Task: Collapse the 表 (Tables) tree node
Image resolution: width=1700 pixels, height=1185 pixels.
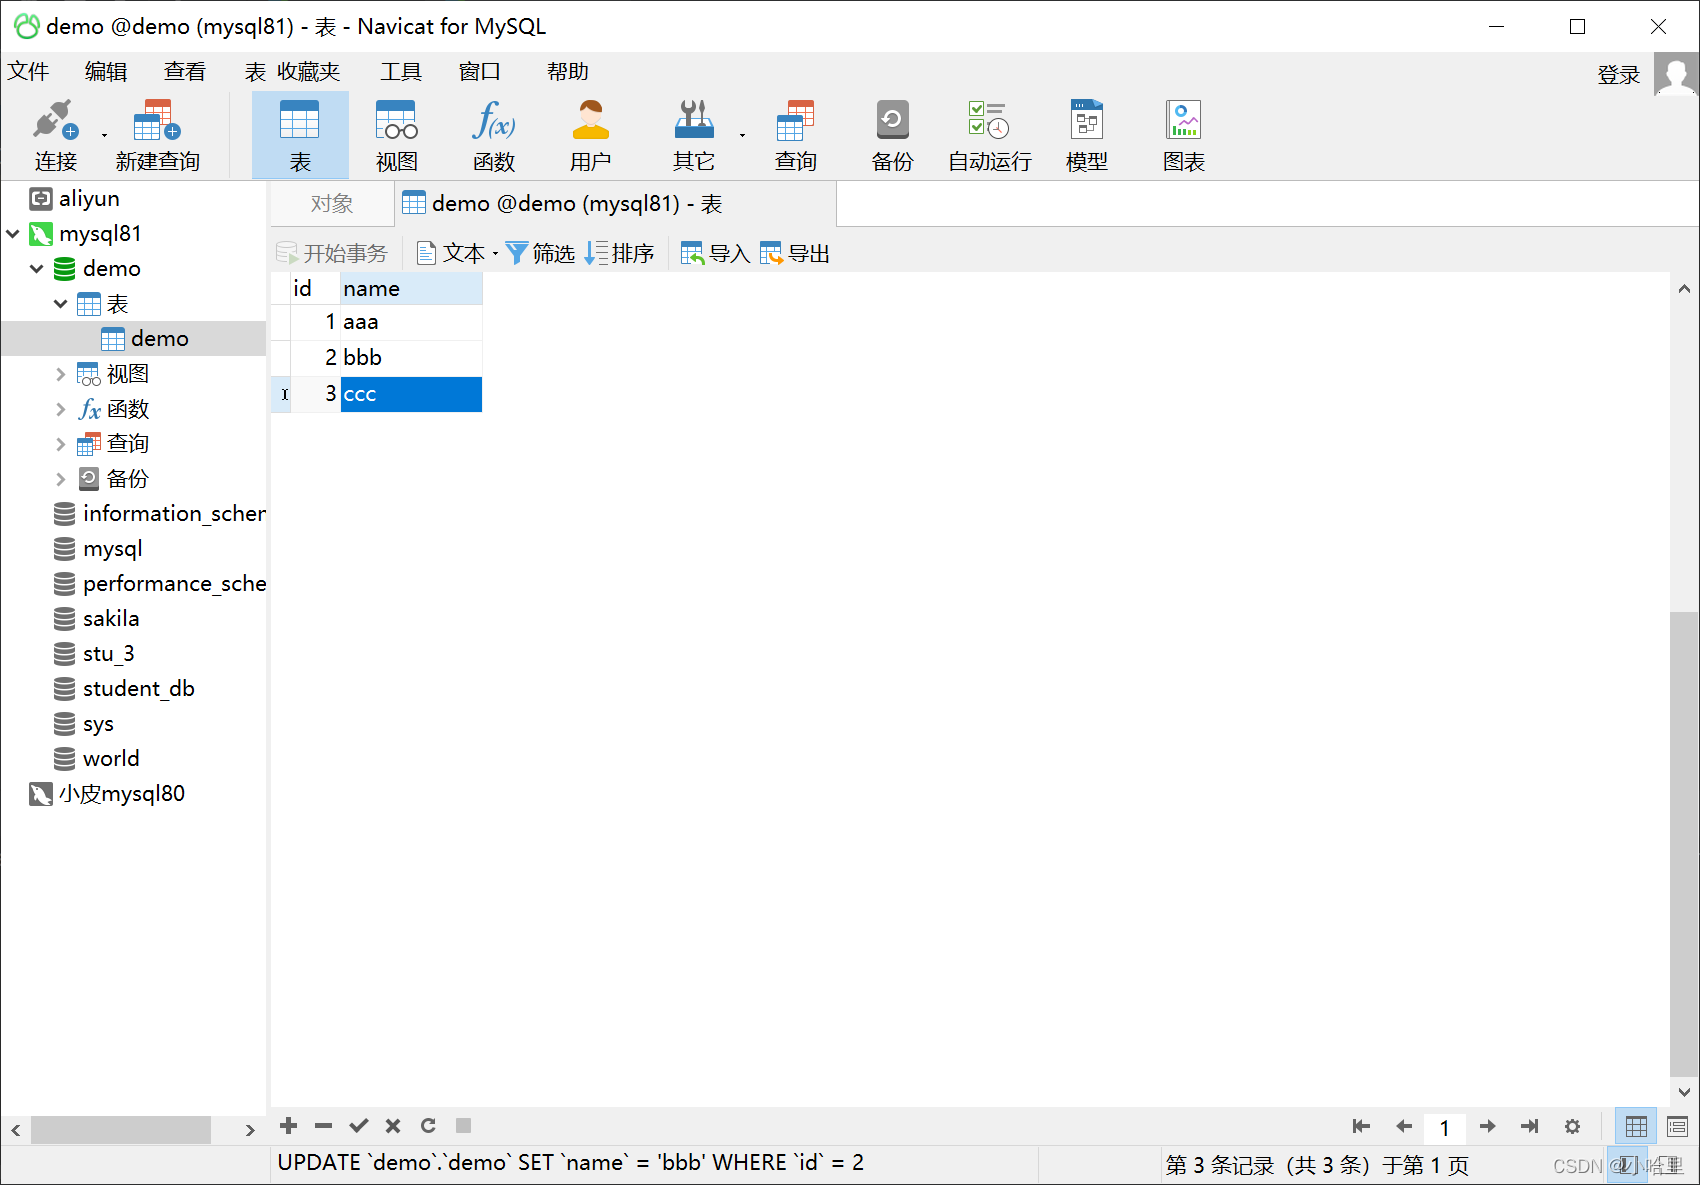Action: pyautogui.click(x=61, y=304)
